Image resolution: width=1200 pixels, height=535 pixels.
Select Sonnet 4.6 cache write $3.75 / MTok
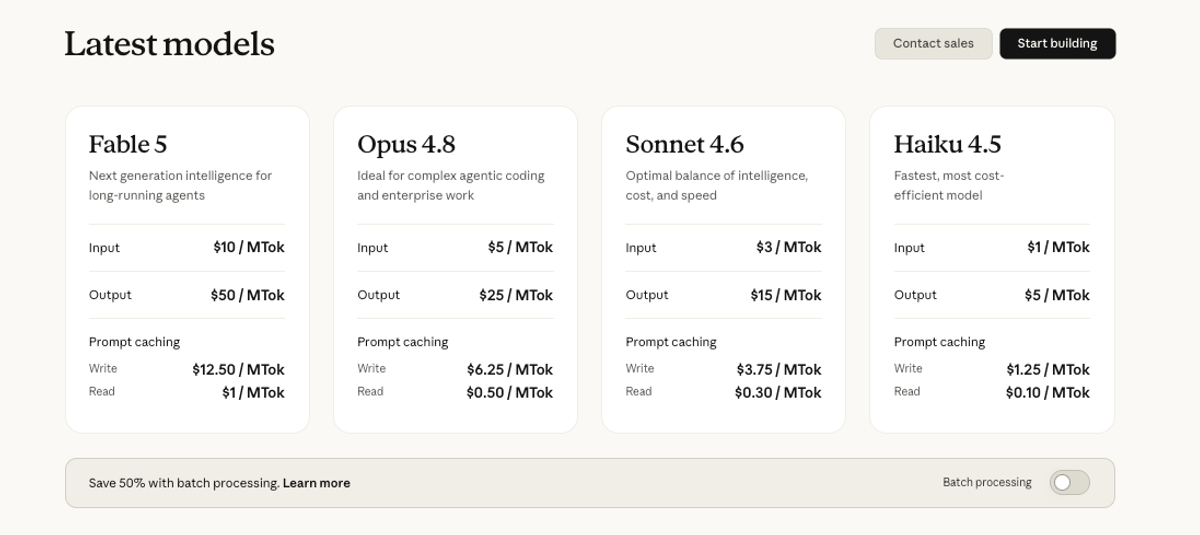(x=779, y=369)
